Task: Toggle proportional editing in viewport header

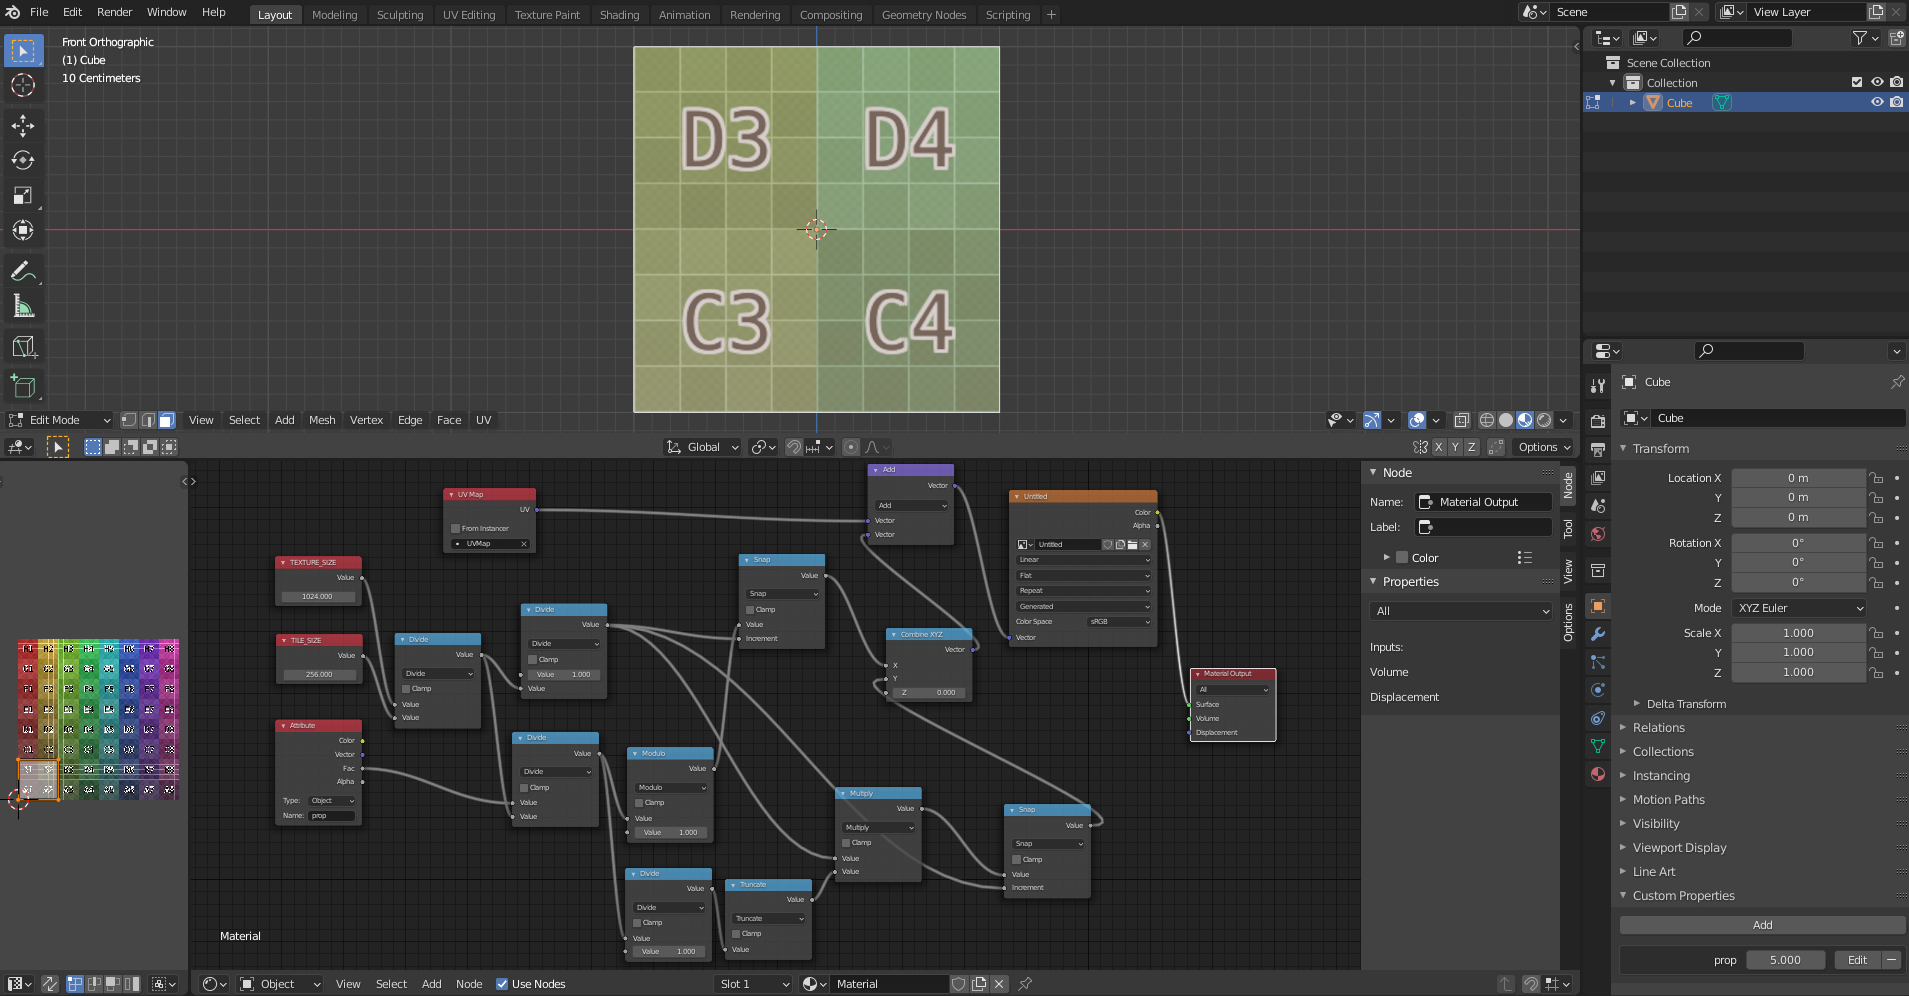Action: [850, 447]
